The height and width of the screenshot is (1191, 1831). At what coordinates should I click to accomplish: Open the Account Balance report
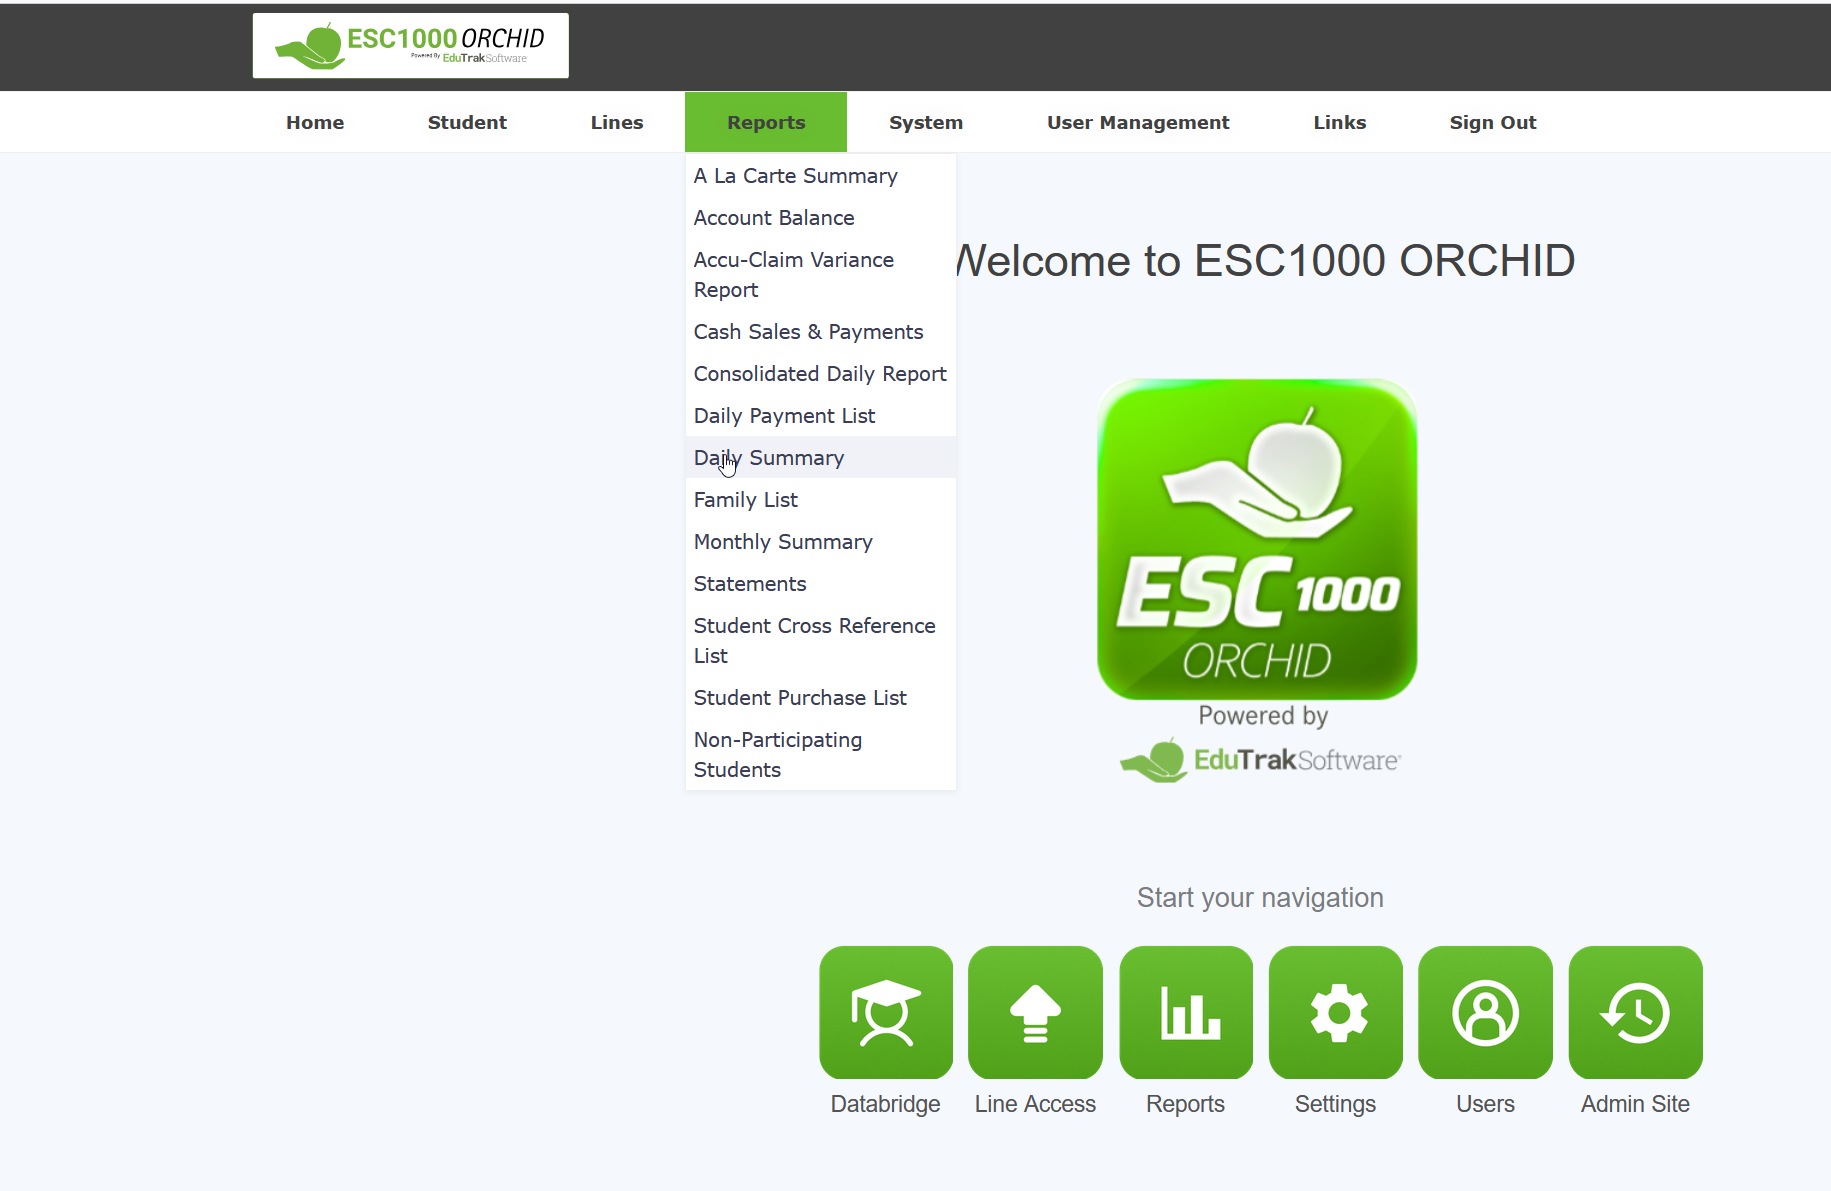773,217
